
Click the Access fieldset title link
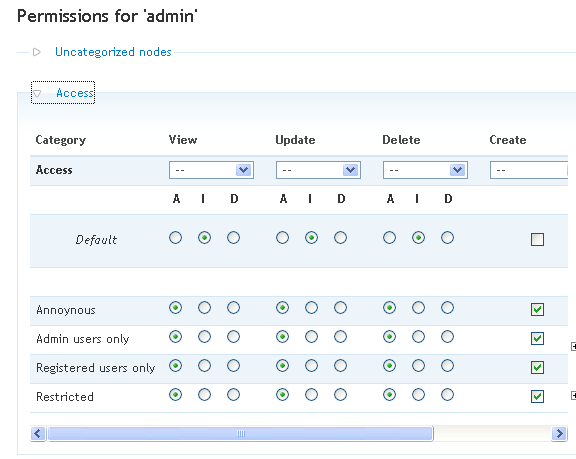coord(75,93)
